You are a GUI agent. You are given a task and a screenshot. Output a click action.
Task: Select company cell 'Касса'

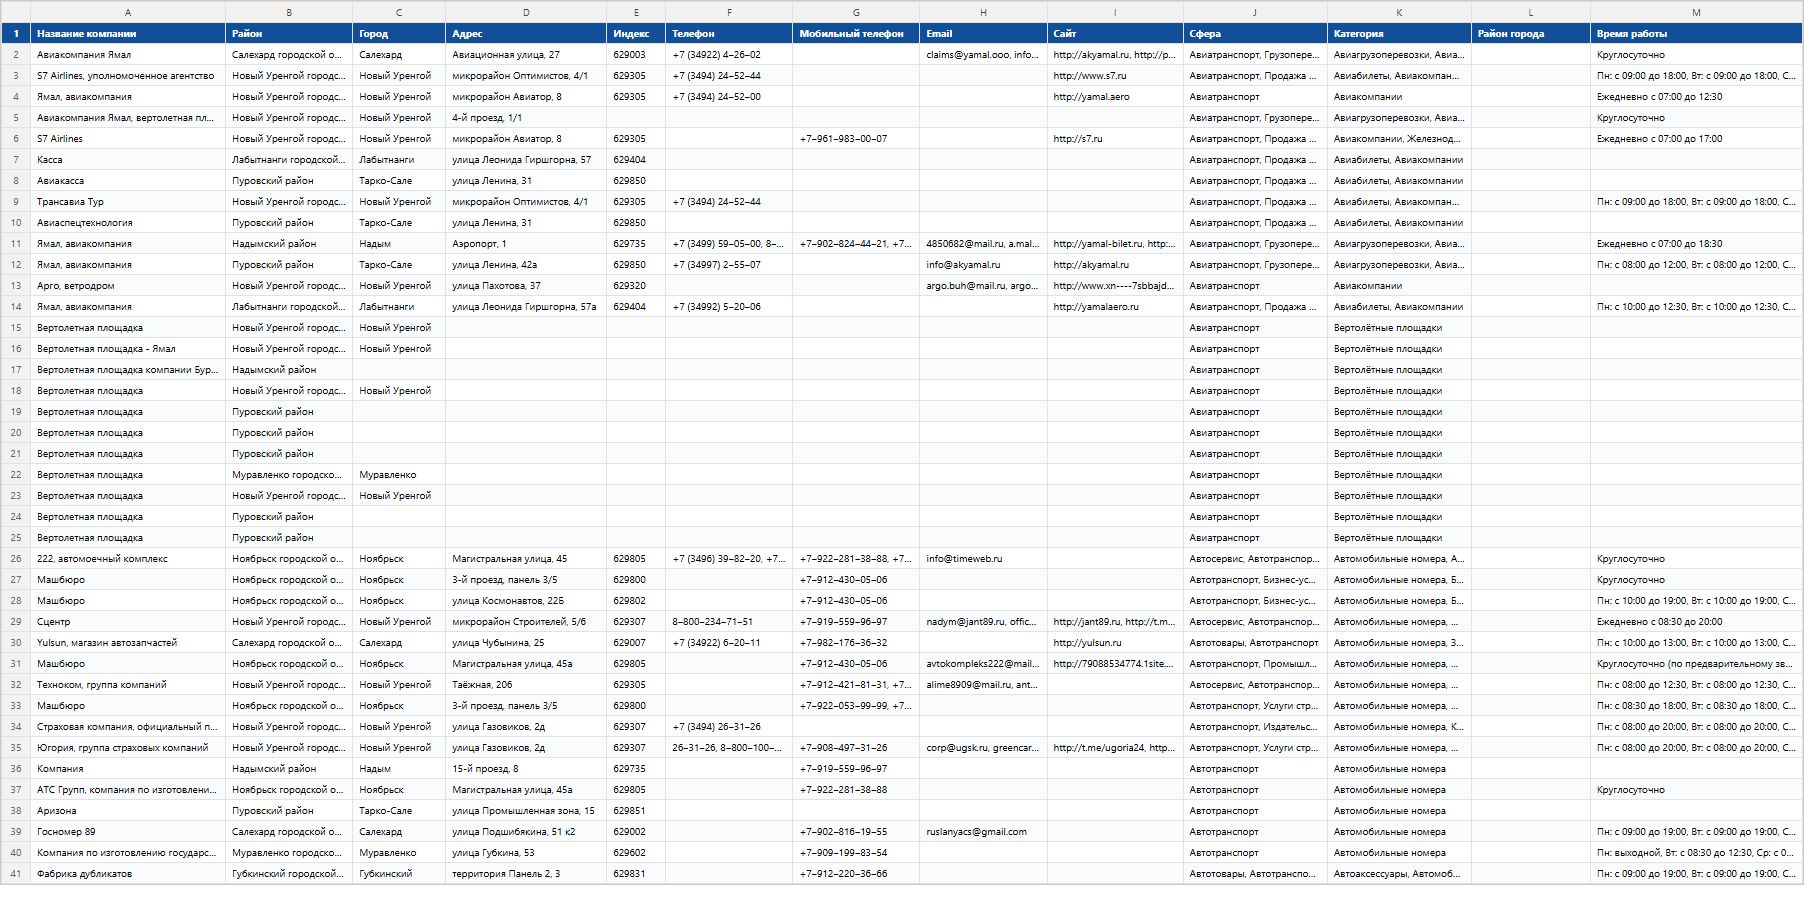point(128,160)
